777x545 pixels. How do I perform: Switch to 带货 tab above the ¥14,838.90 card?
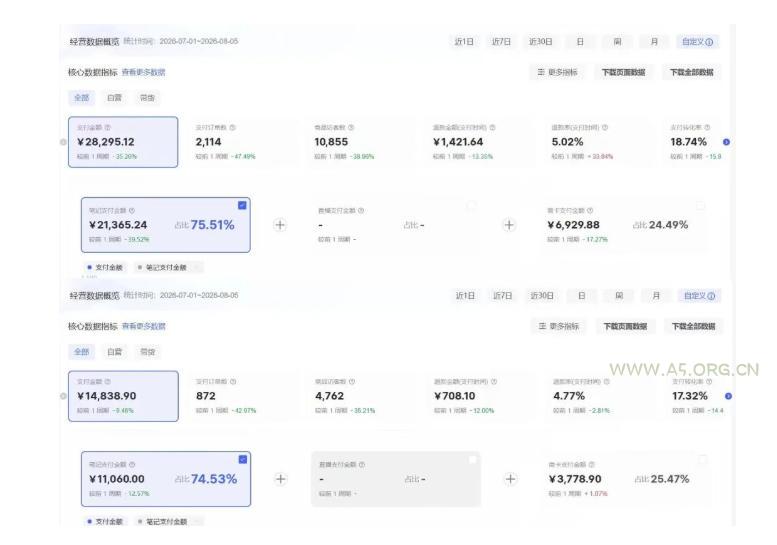click(147, 352)
